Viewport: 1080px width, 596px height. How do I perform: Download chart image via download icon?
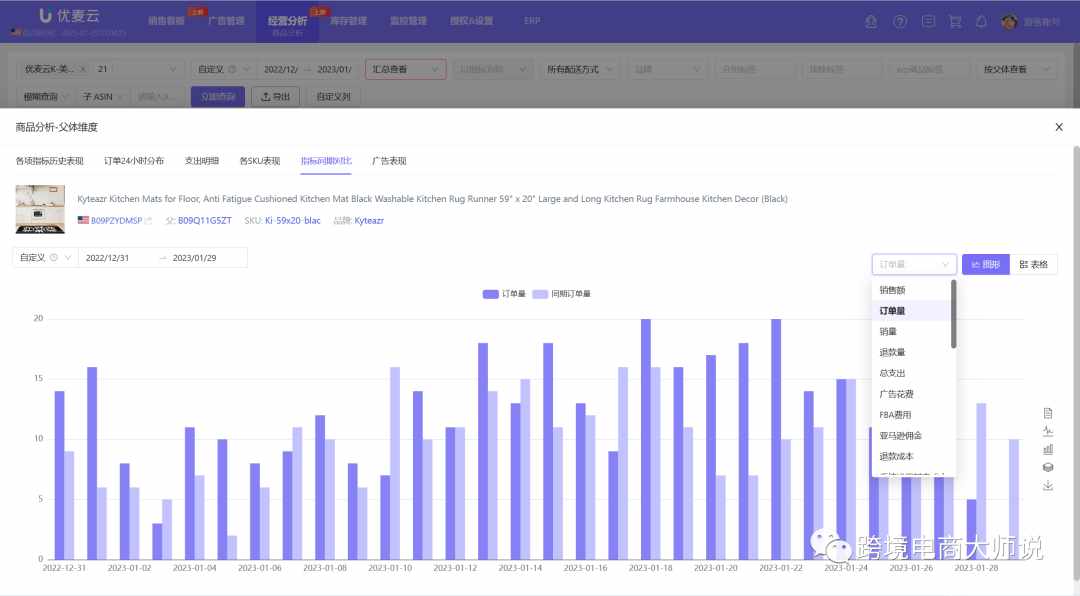1048,485
